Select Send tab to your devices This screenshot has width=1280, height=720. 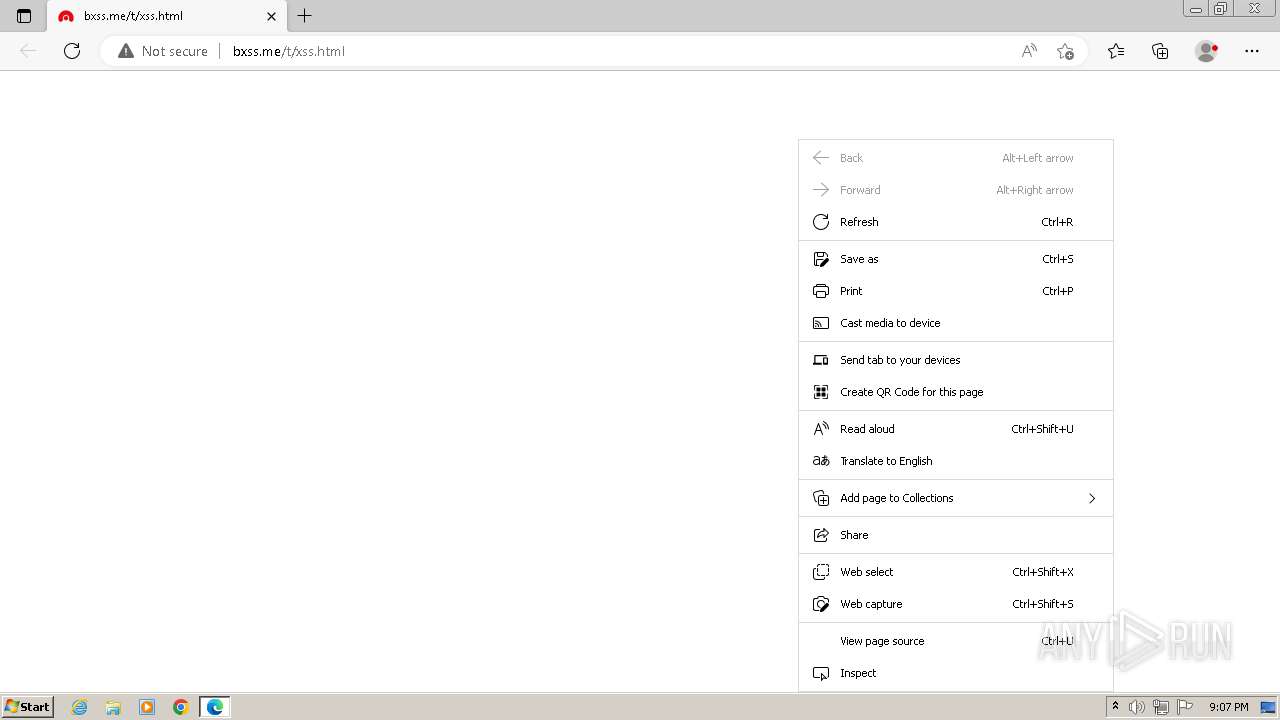click(956, 360)
